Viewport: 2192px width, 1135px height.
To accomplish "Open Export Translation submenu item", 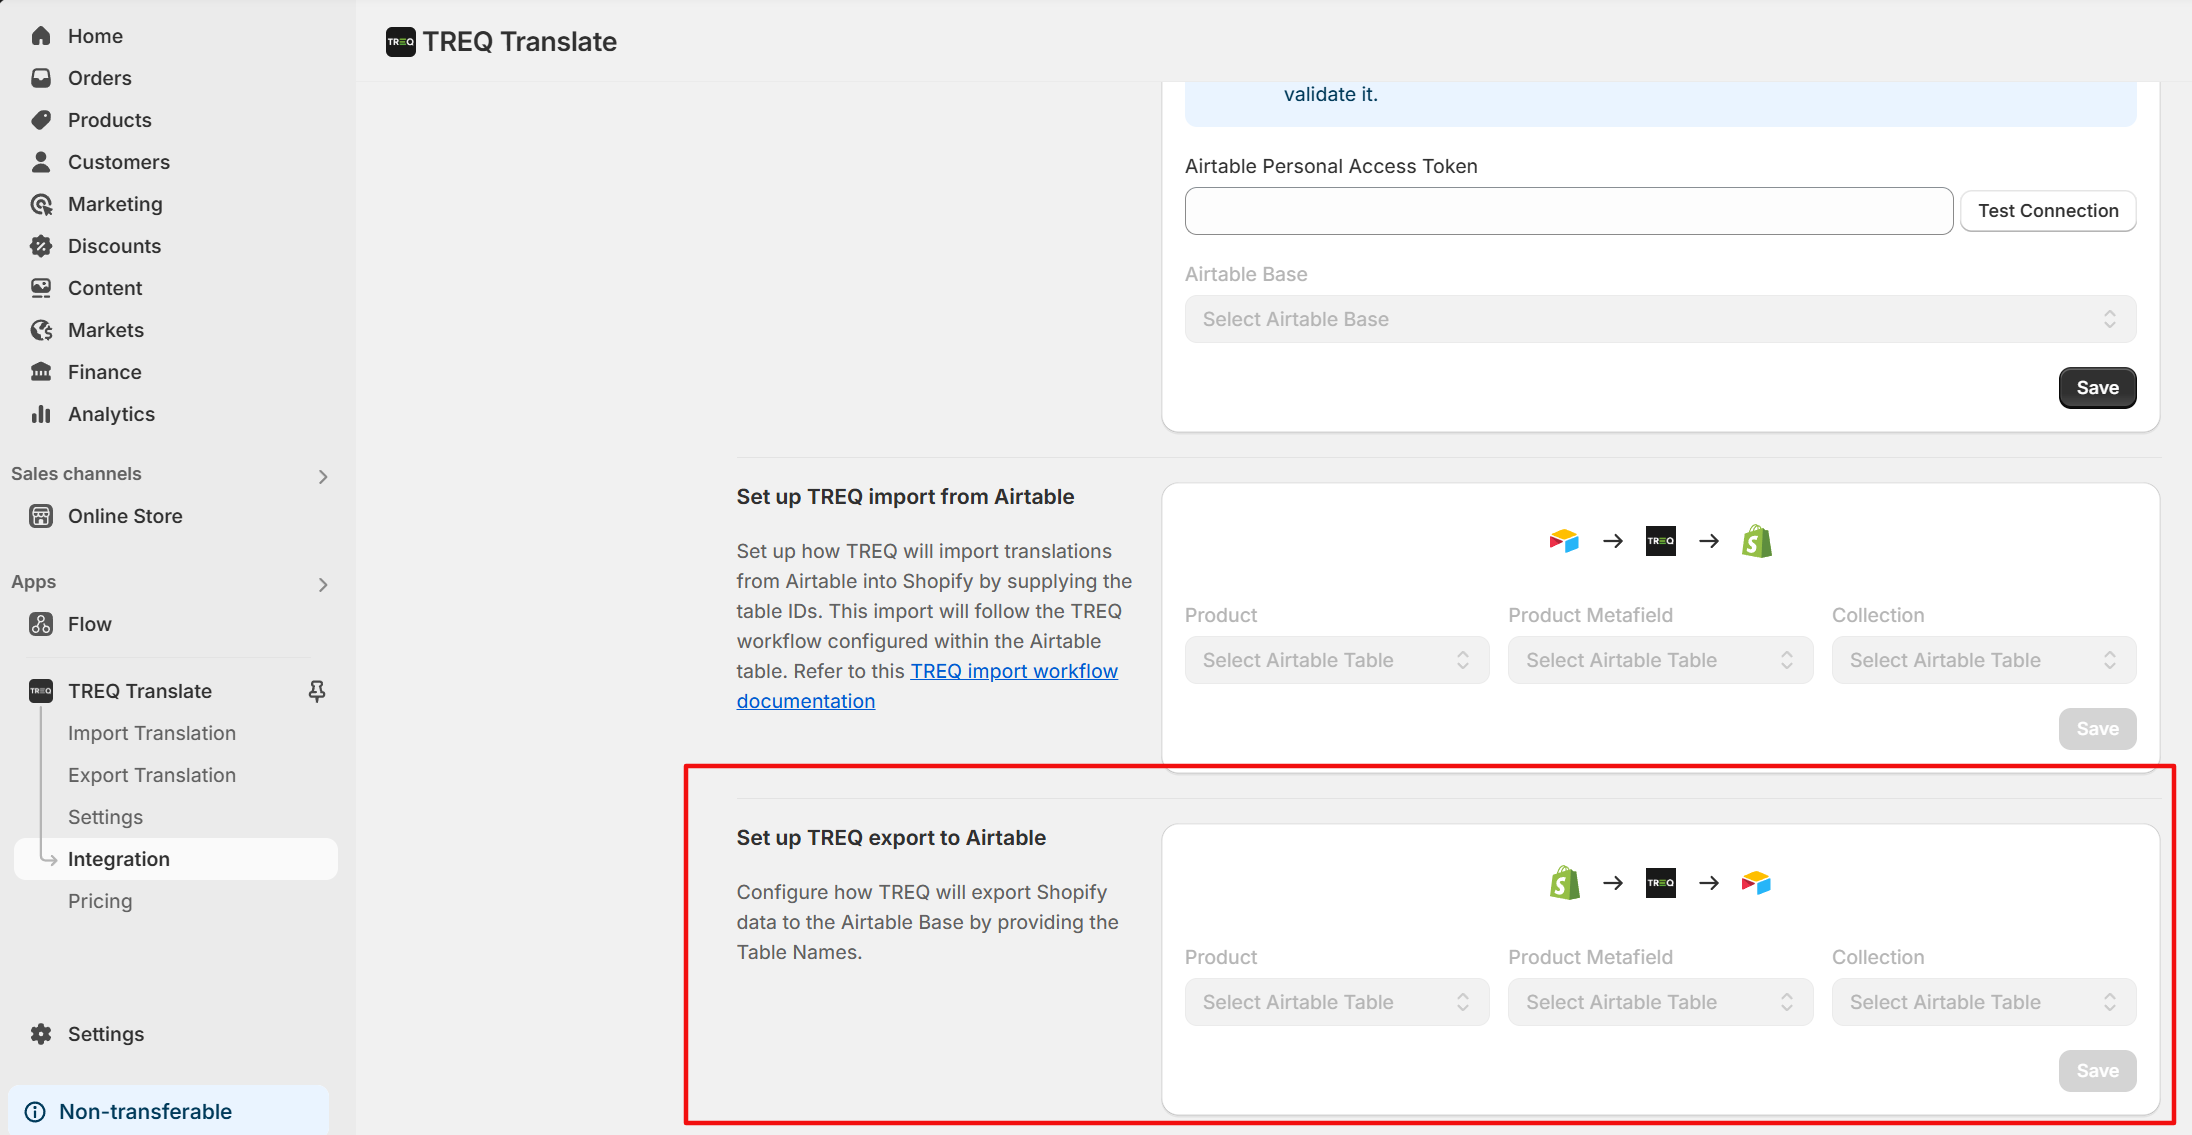I will (x=152, y=775).
